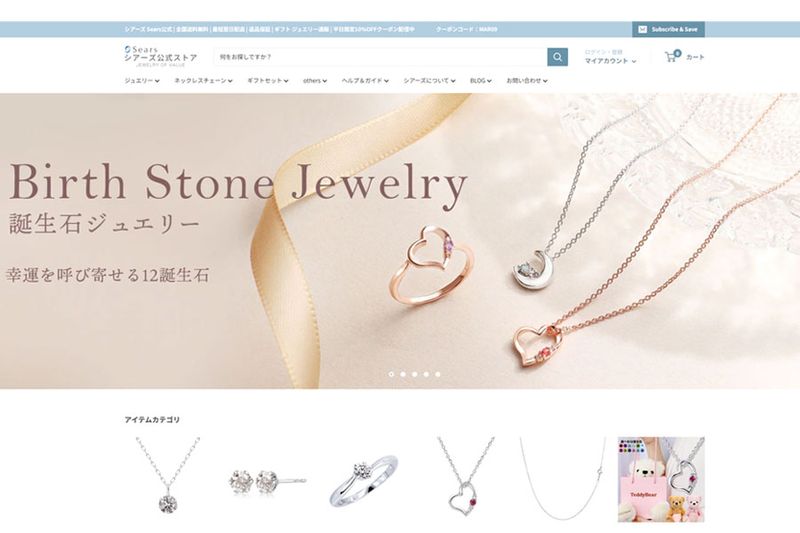Open the stud earrings category thumbnail

tap(267, 480)
